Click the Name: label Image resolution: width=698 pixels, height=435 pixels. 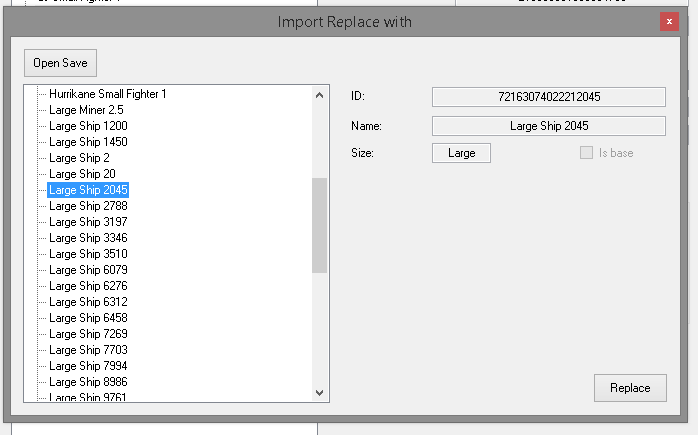[366, 126]
